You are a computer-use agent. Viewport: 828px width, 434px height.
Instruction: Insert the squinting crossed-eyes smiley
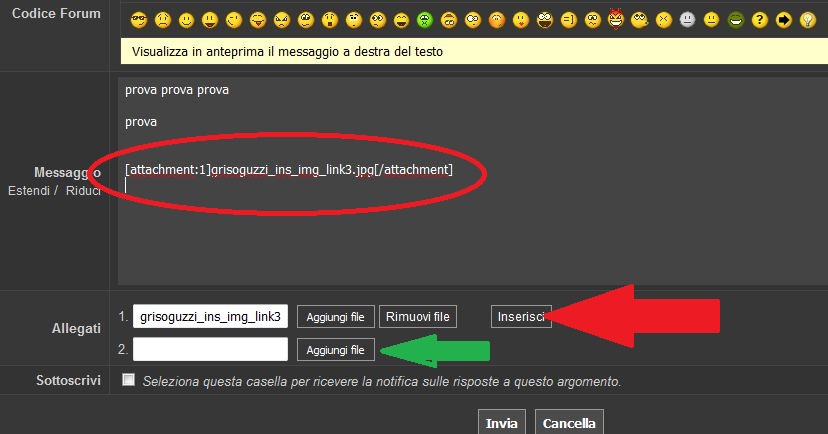(x=664, y=21)
